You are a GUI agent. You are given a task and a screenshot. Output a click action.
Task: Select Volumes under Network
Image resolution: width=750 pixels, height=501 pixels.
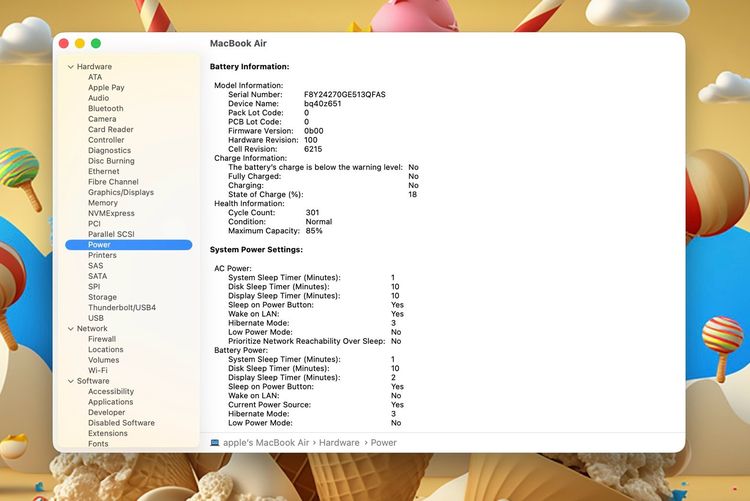103,360
